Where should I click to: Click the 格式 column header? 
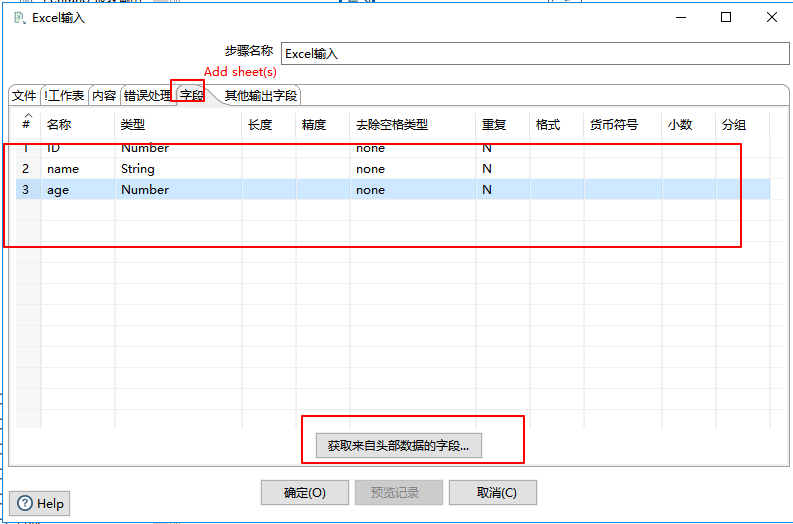pos(557,124)
